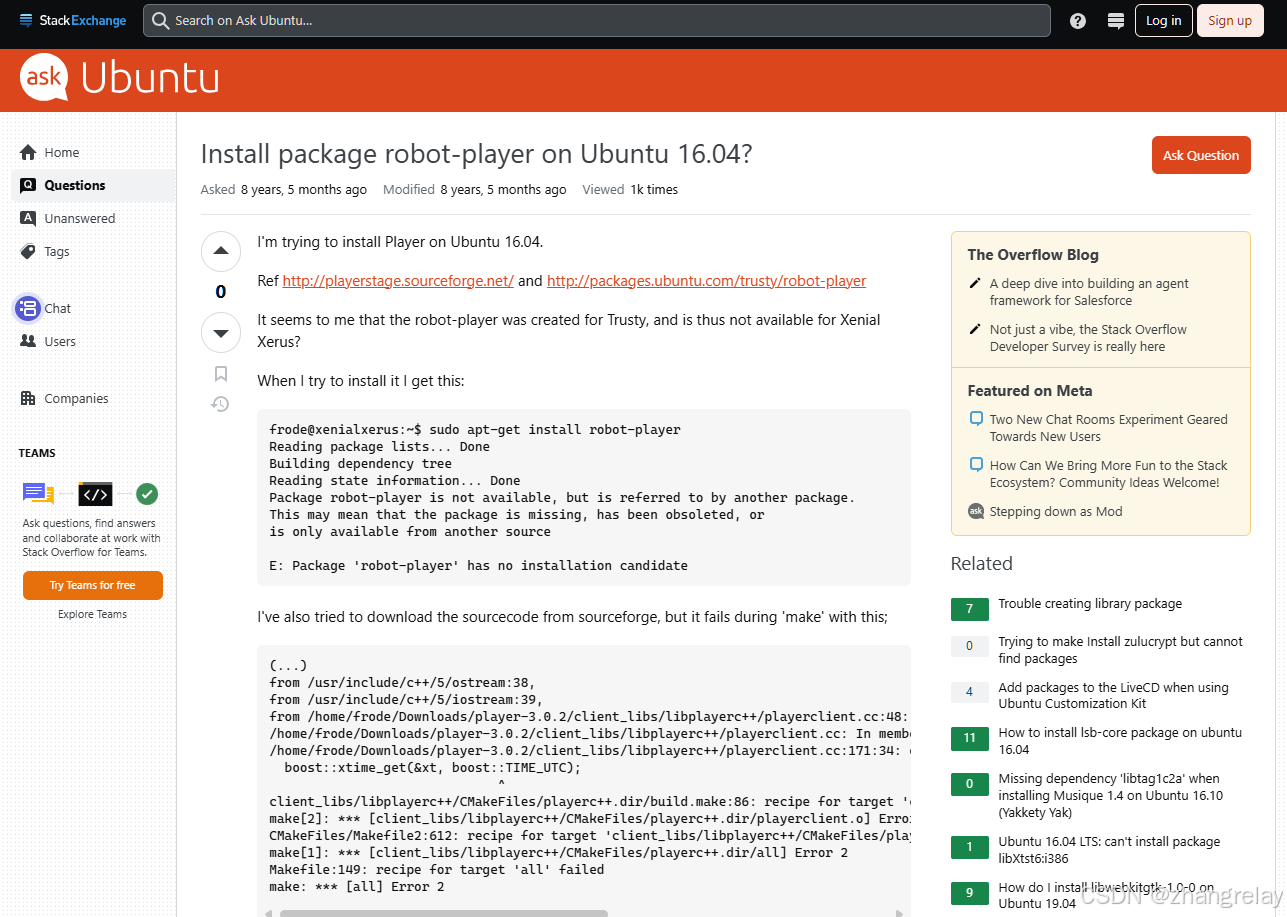Click the Chat bubble icon
The height and width of the screenshot is (917, 1287).
click(28, 308)
